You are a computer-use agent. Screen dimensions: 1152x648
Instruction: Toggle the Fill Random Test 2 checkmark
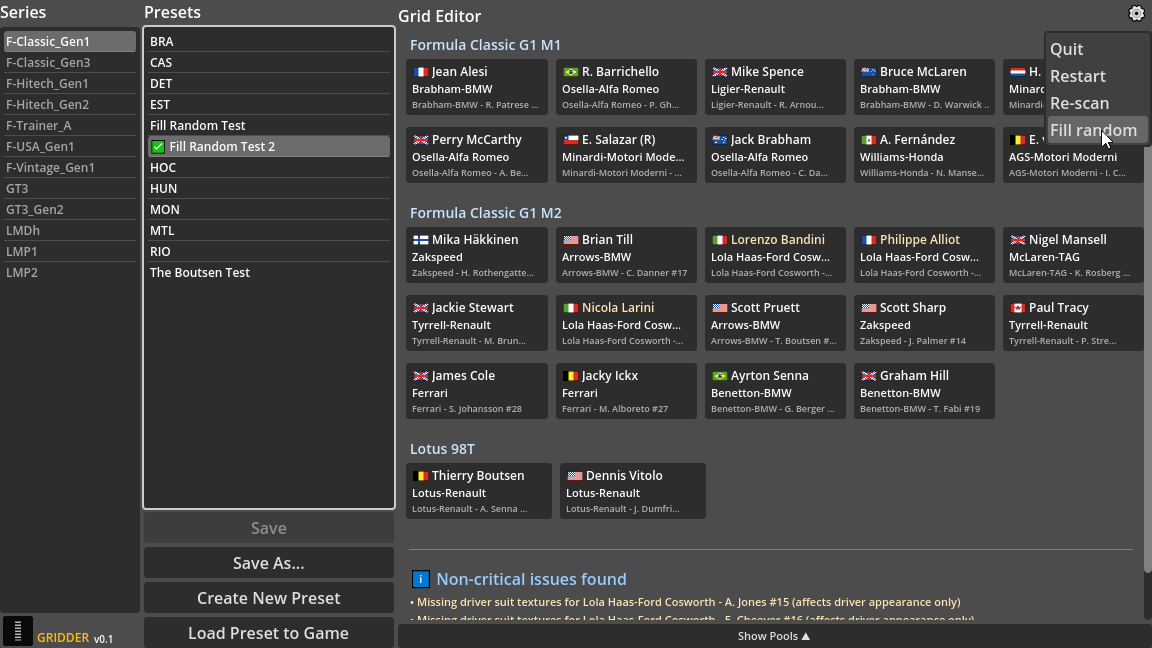[x=158, y=146]
